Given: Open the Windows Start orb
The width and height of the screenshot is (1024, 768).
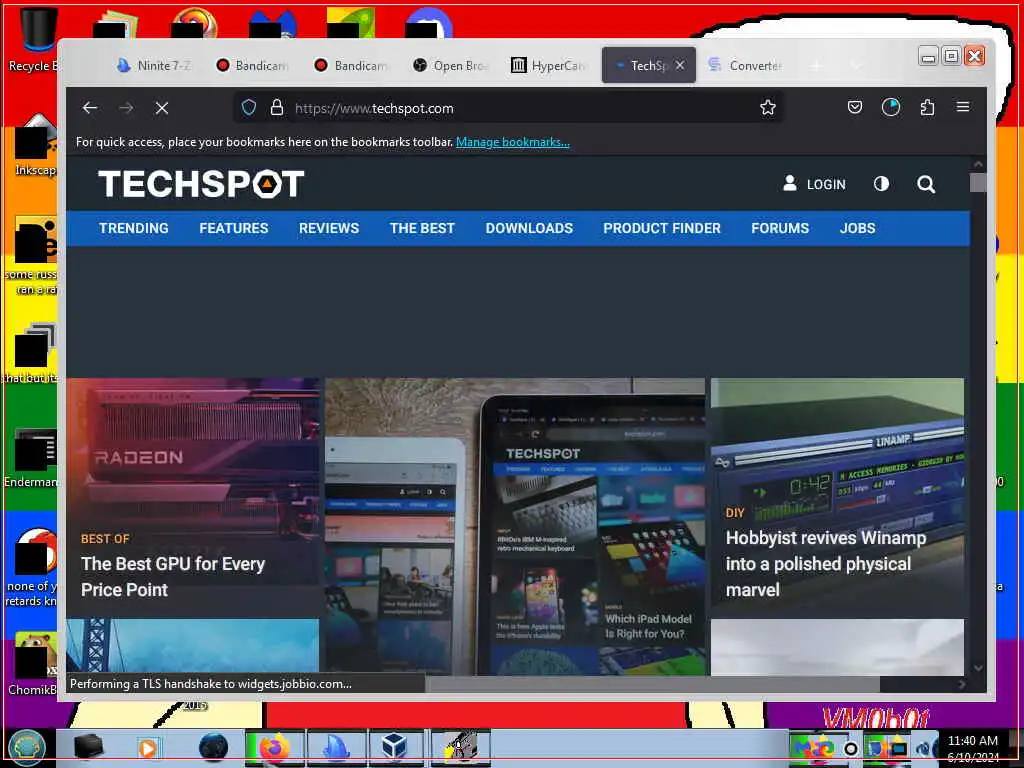Looking at the screenshot, I should (27, 747).
